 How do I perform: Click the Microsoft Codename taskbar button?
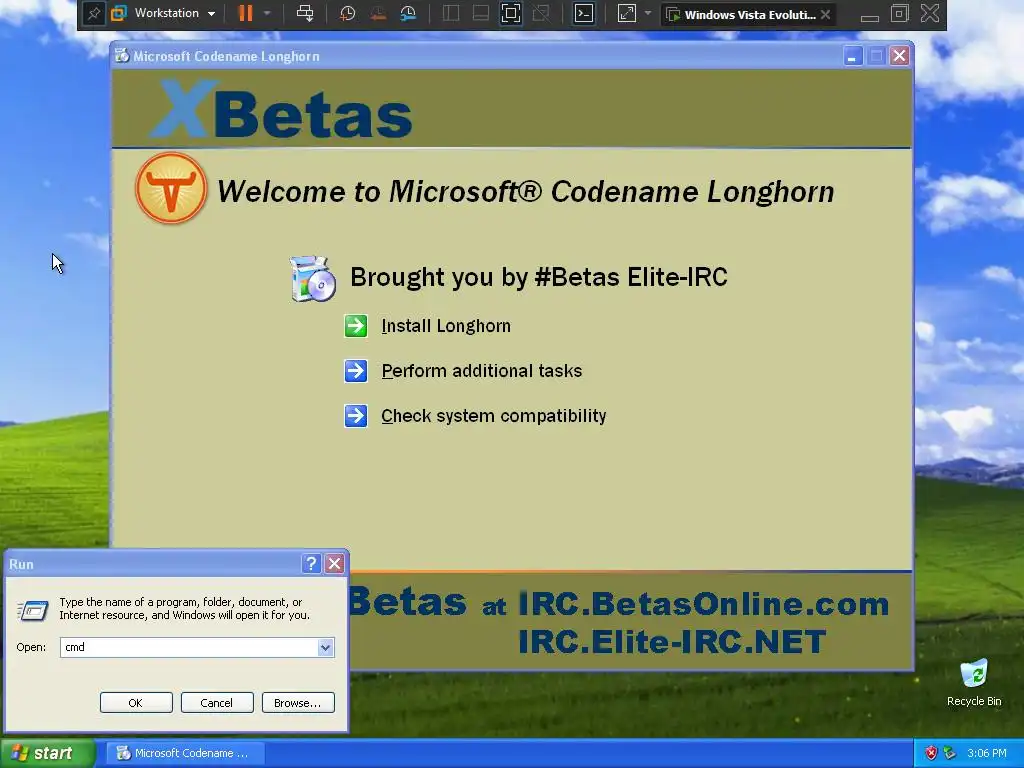[183, 754]
